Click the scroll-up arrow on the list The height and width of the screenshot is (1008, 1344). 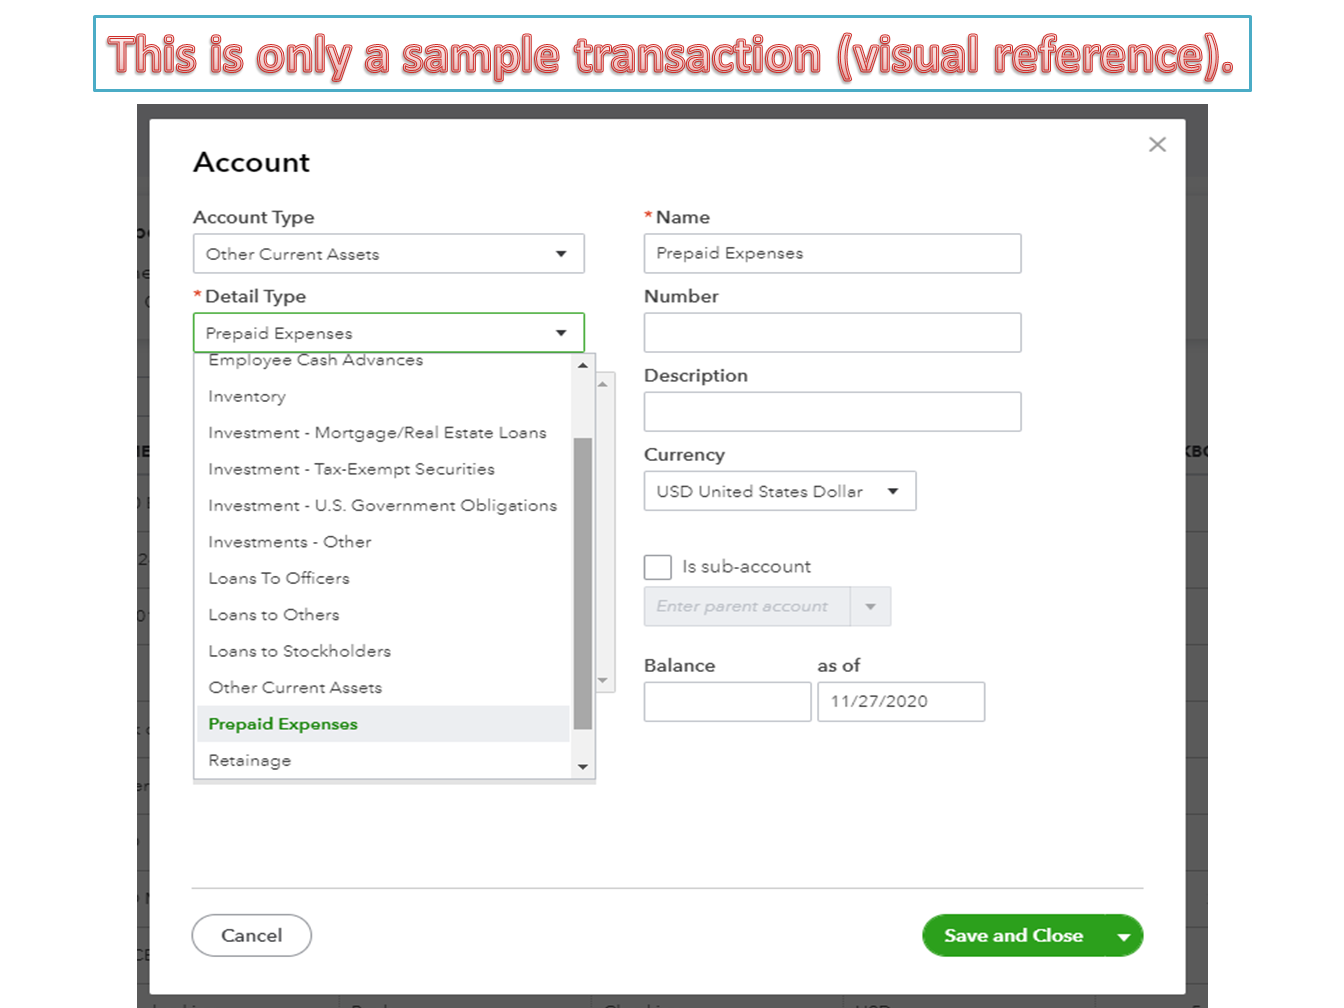(x=583, y=365)
